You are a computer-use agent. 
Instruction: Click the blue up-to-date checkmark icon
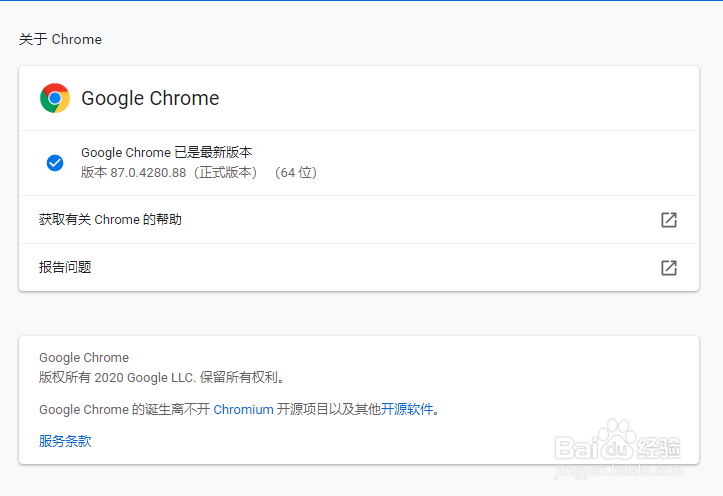coord(55,163)
